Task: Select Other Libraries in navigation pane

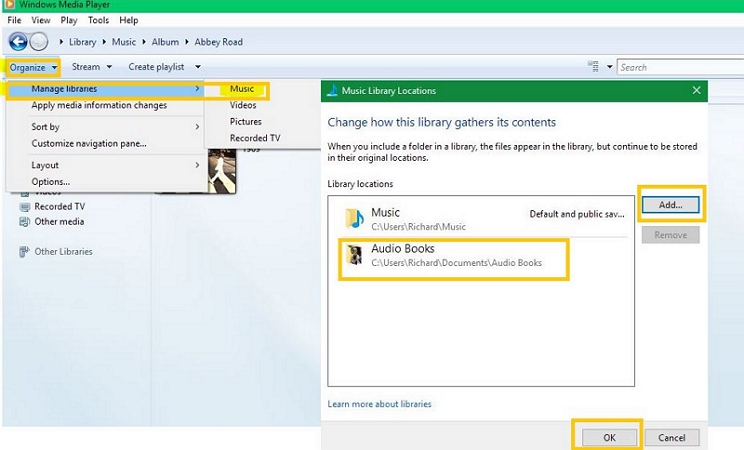Action: [x=63, y=252]
